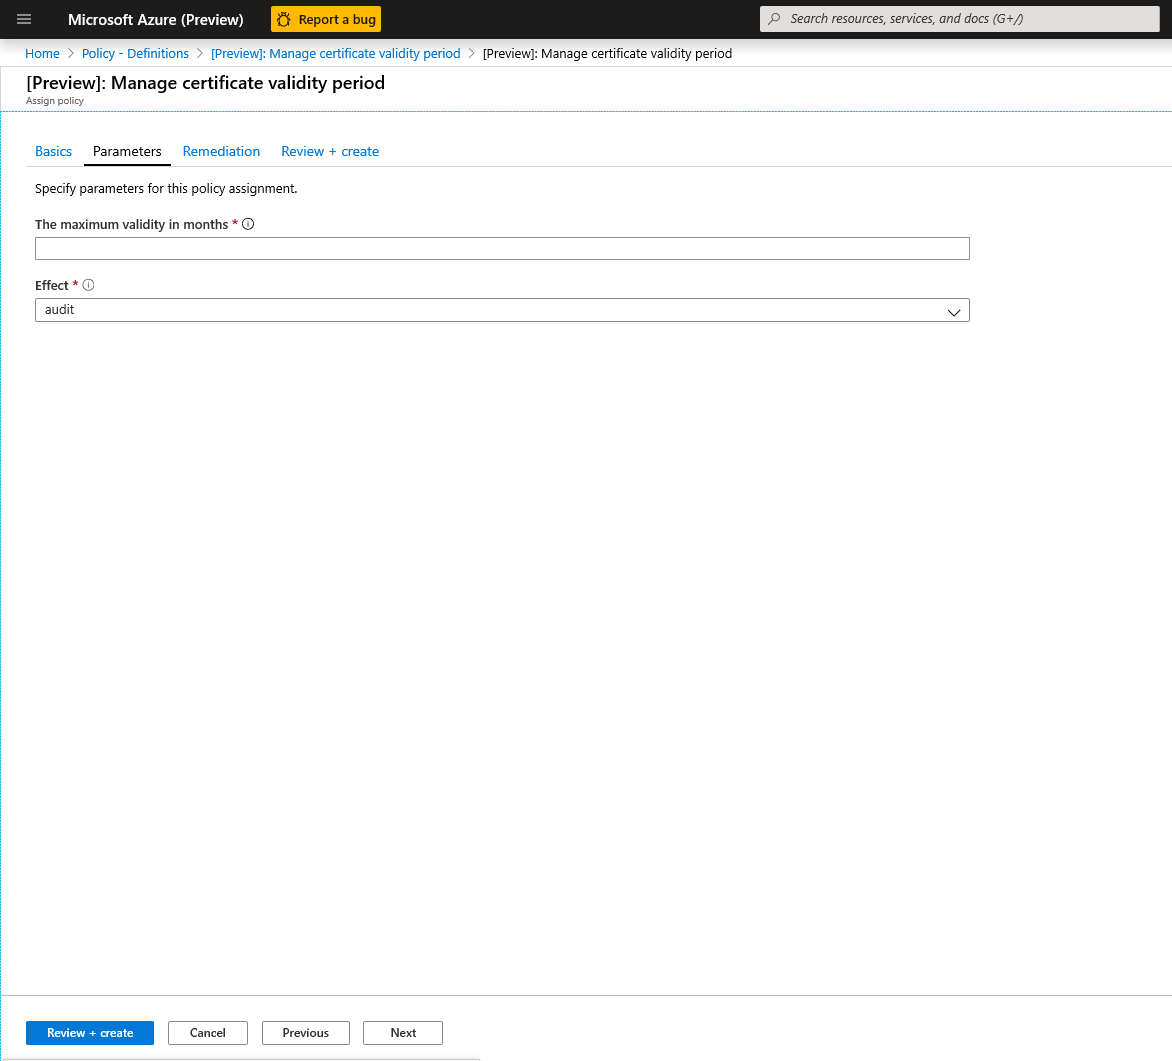Viewport: 1172px width, 1061px height.
Task: Open the Azure portal hamburger menu
Action: (23, 18)
